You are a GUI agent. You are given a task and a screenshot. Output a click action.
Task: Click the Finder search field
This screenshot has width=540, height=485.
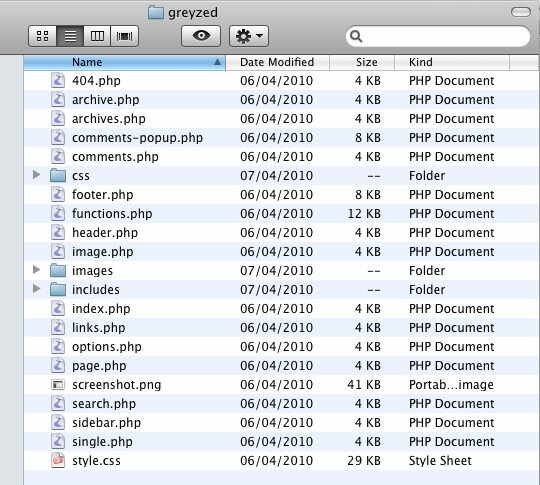[x=438, y=36]
